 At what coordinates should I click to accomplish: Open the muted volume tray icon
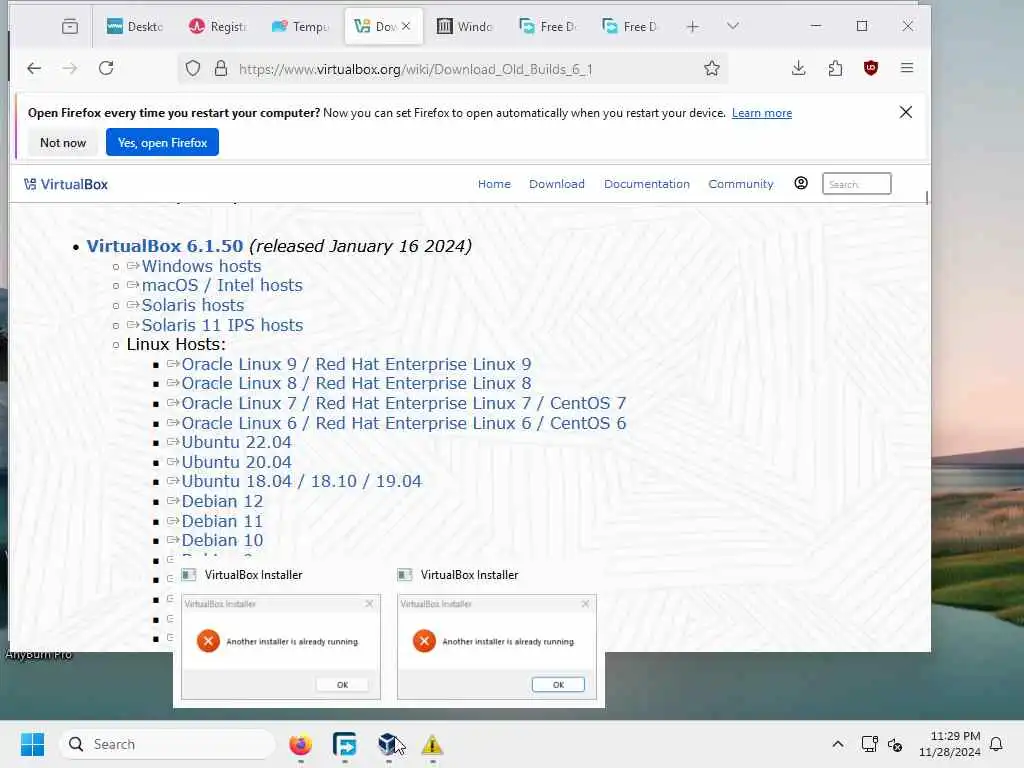click(895, 744)
